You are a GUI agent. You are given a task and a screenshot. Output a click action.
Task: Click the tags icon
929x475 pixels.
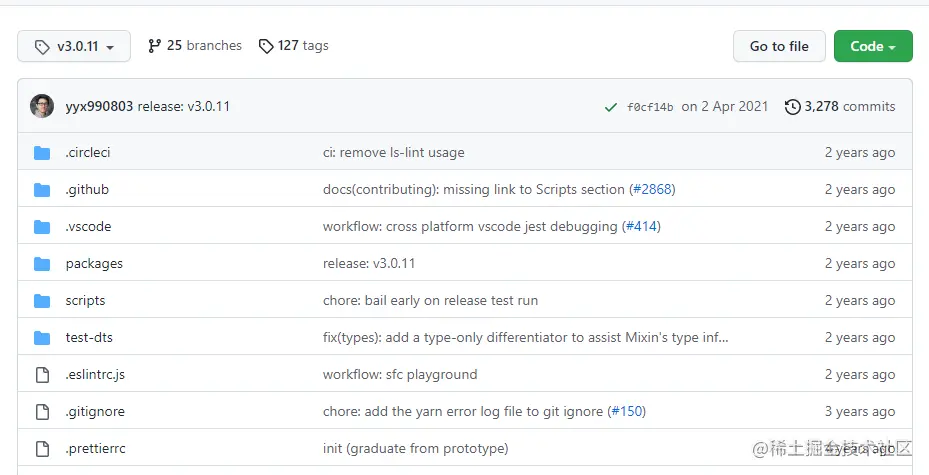pyautogui.click(x=265, y=46)
